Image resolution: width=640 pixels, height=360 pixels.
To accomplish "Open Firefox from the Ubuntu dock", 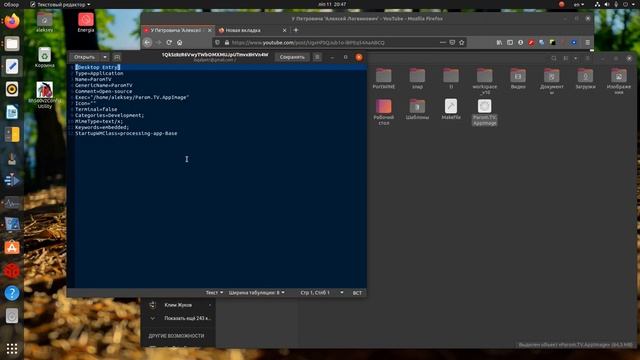I will [12, 21].
